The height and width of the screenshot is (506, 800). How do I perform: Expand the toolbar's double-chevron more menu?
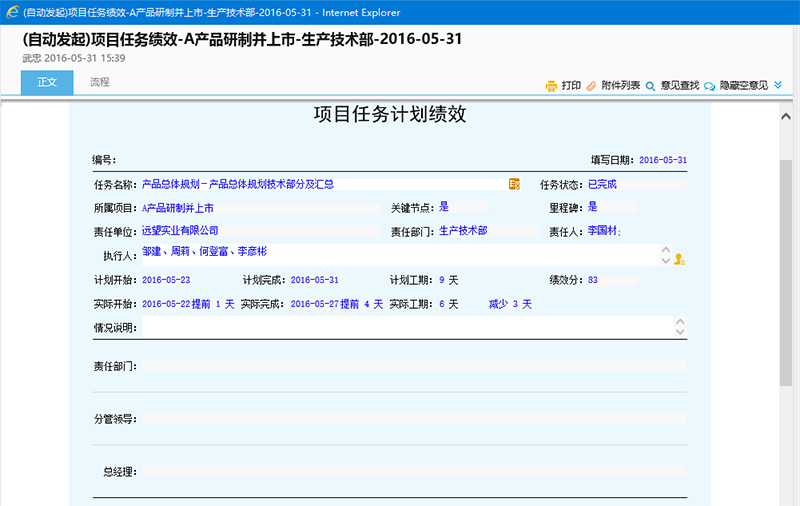pyautogui.click(x=778, y=85)
